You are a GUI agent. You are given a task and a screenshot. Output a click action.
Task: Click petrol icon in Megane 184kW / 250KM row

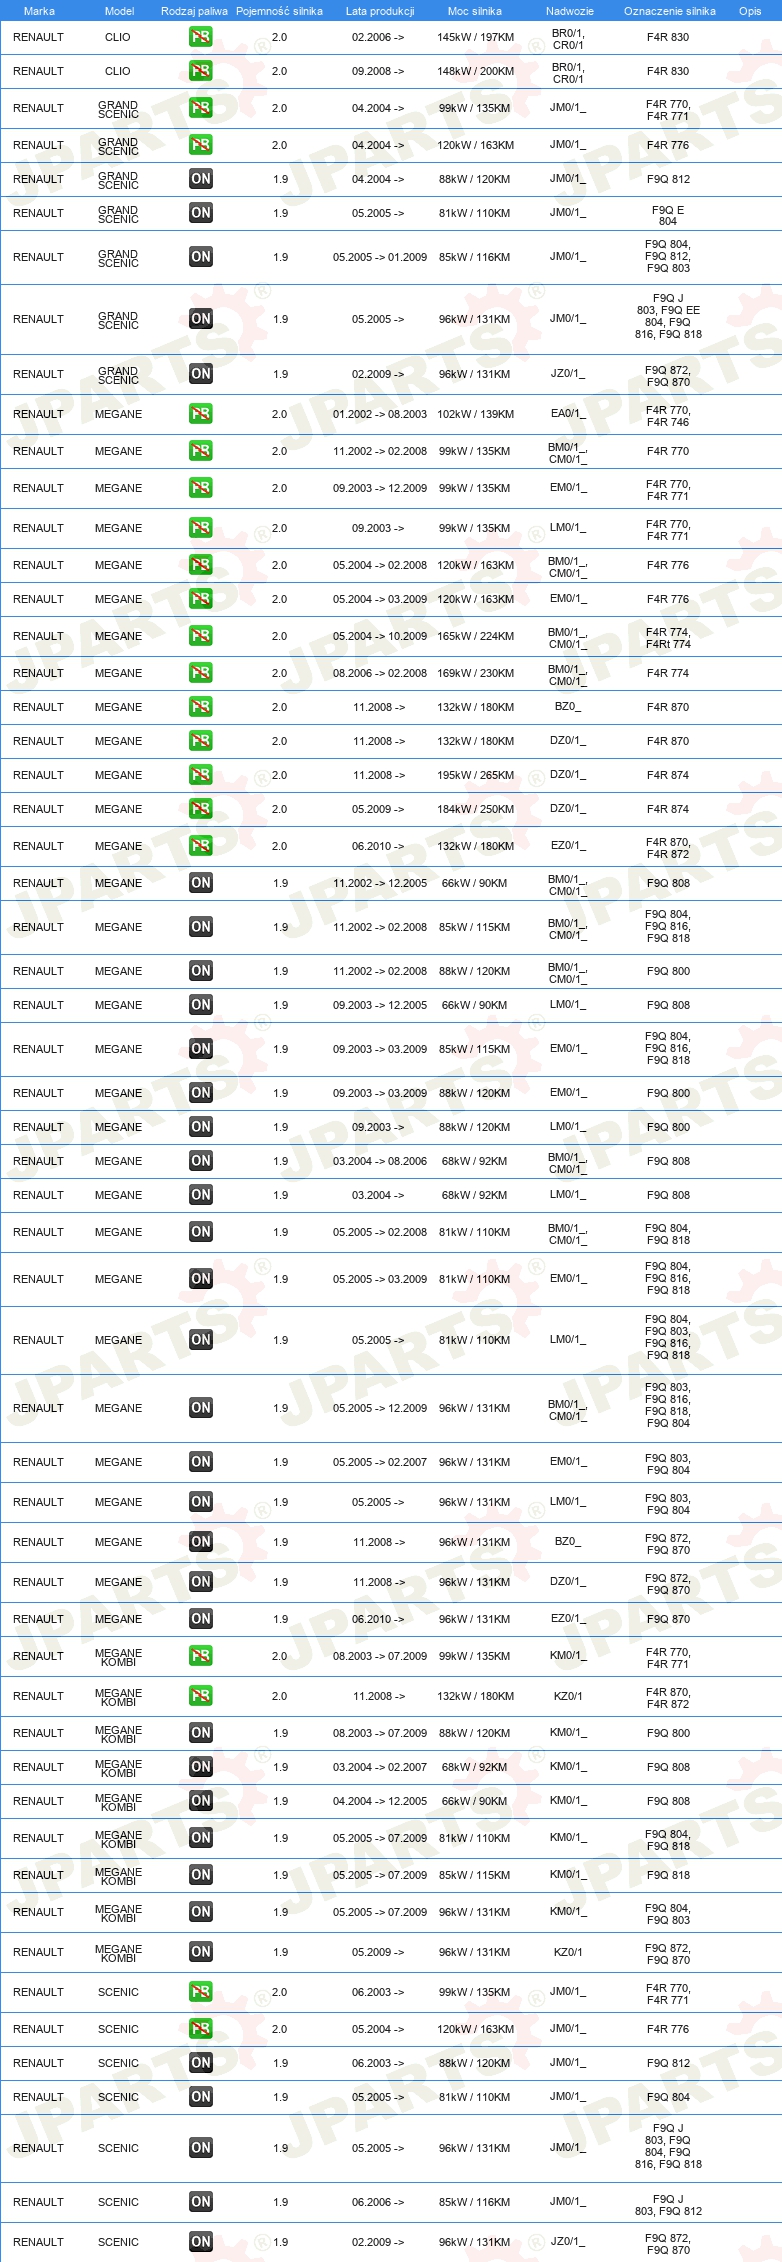pyautogui.click(x=200, y=809)
